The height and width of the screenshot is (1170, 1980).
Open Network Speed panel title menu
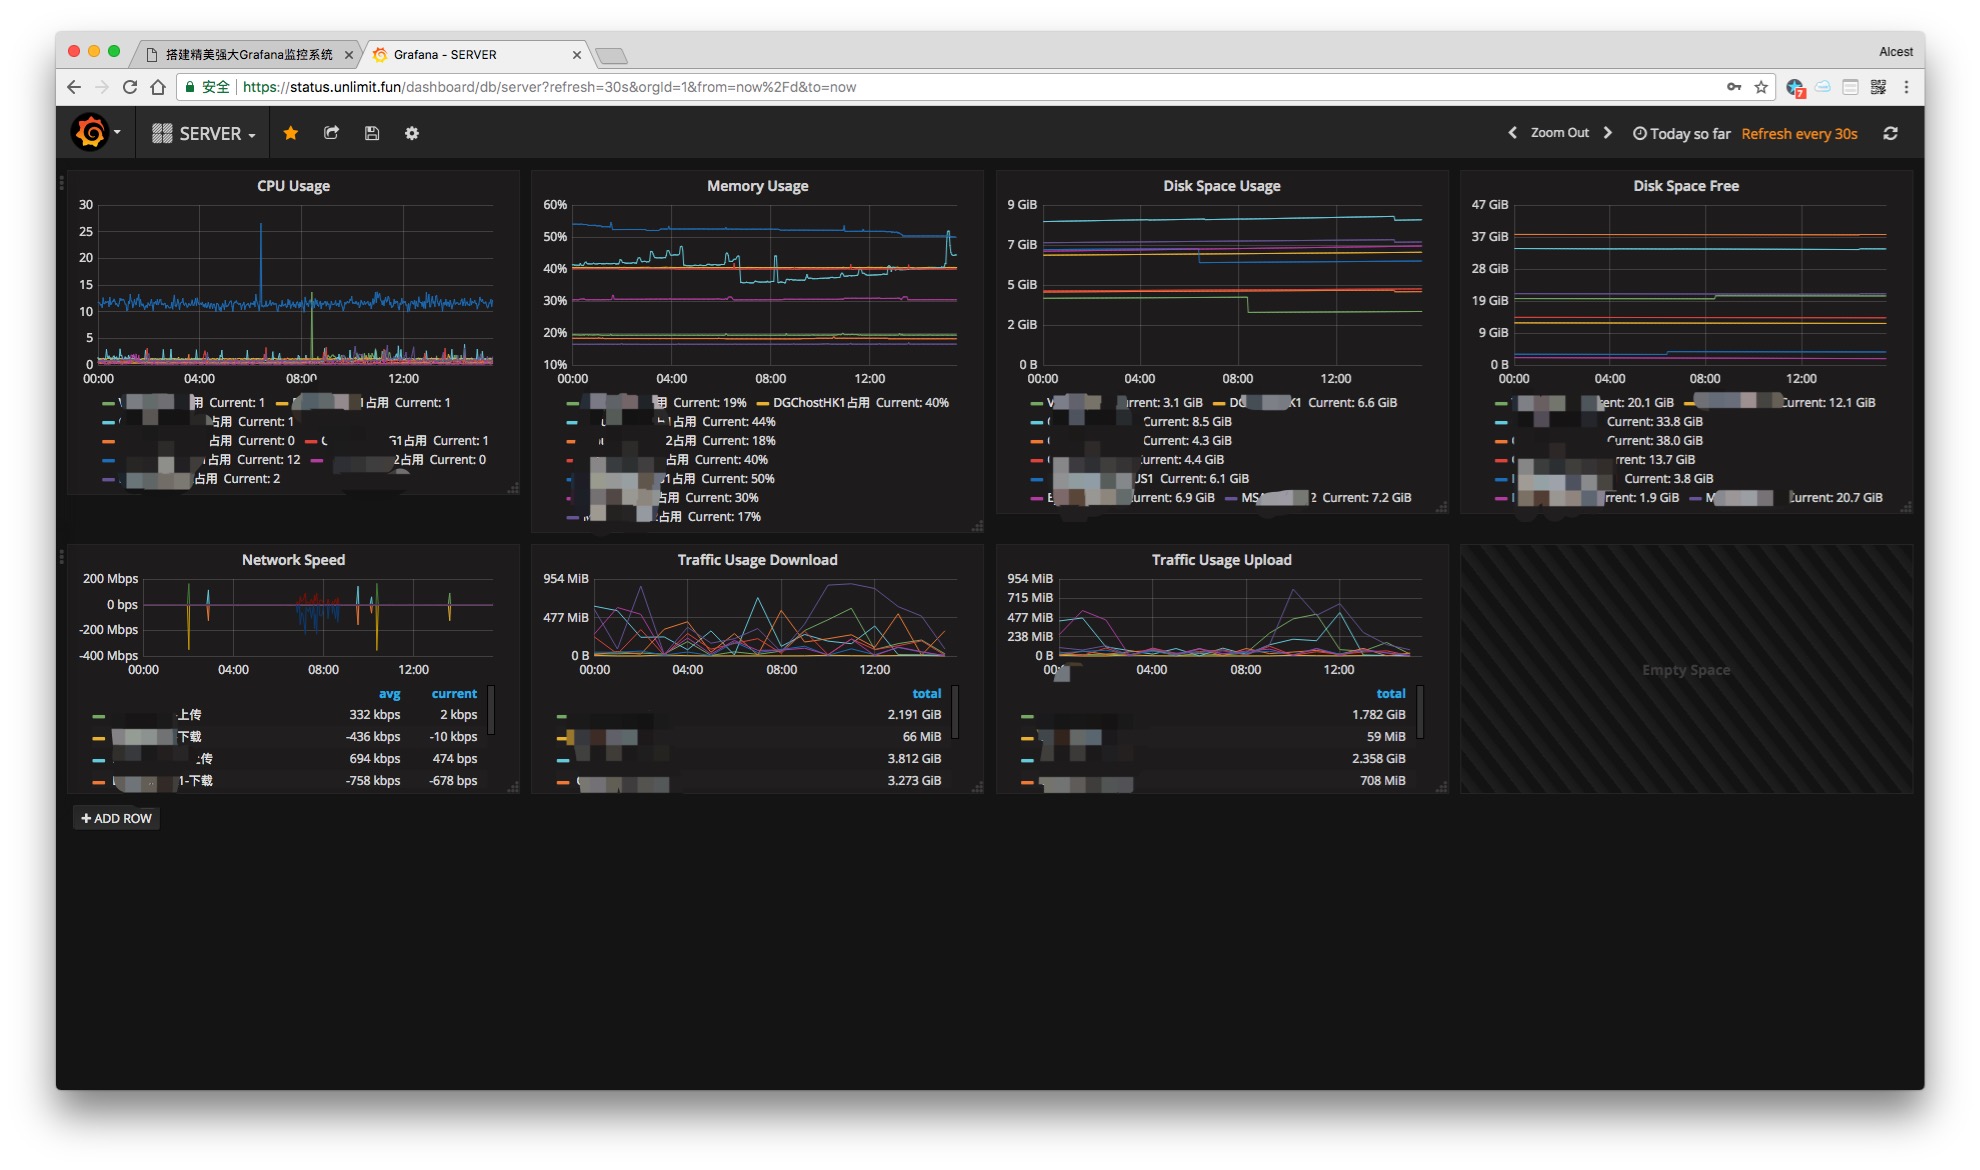293,560
